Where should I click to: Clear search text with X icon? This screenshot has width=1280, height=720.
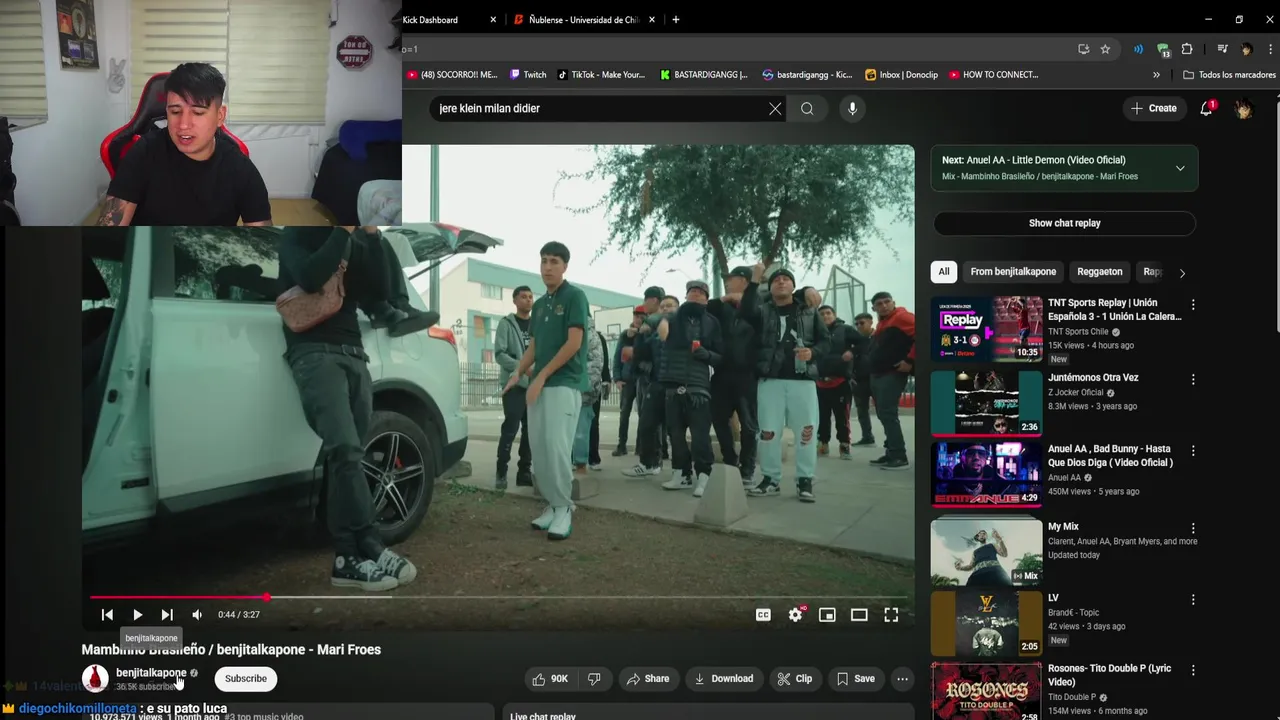775,108
